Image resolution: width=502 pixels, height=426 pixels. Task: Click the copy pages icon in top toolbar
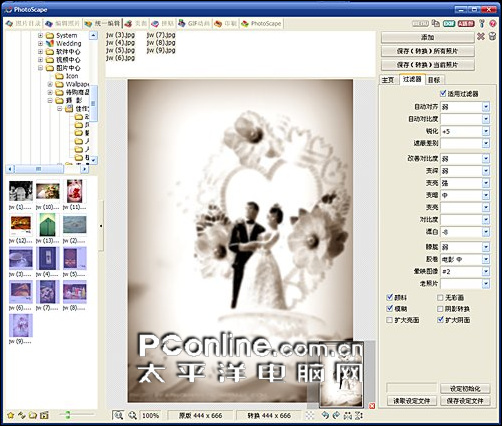435,23
